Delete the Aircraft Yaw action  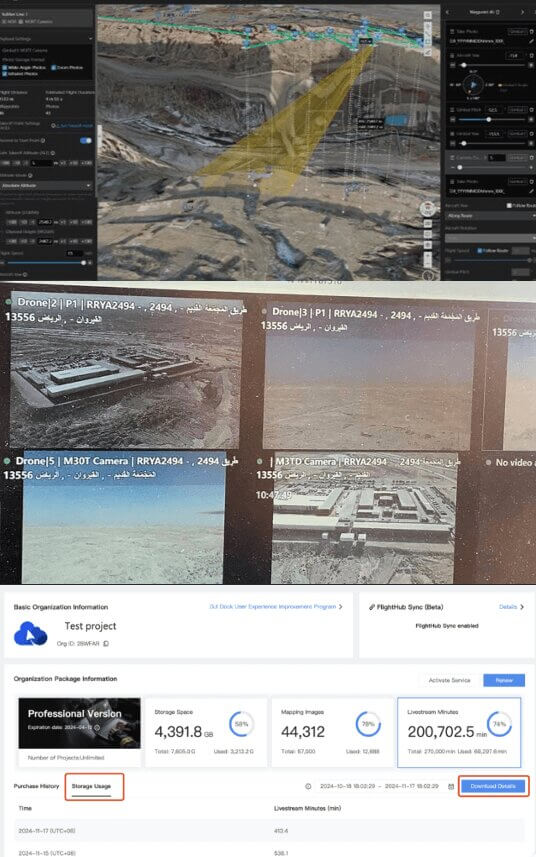pyautogui.click(x=532, y=55)
